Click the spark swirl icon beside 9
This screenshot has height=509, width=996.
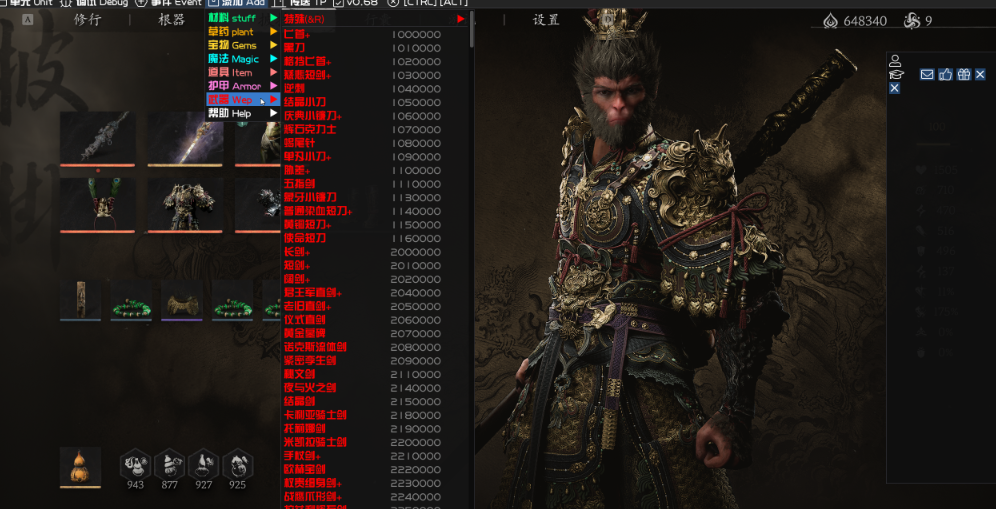click(912, 22)
